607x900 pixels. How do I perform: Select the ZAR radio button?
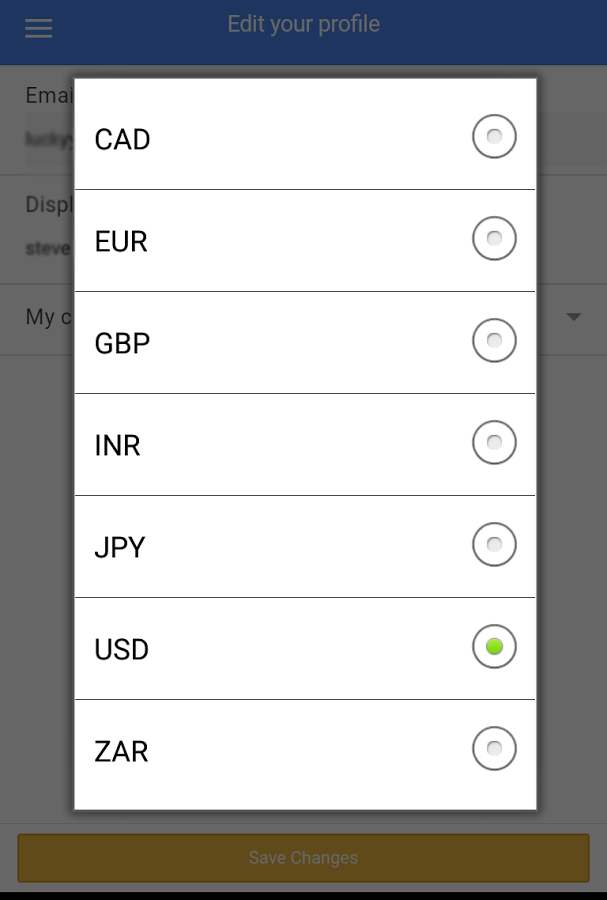[494, 748]
